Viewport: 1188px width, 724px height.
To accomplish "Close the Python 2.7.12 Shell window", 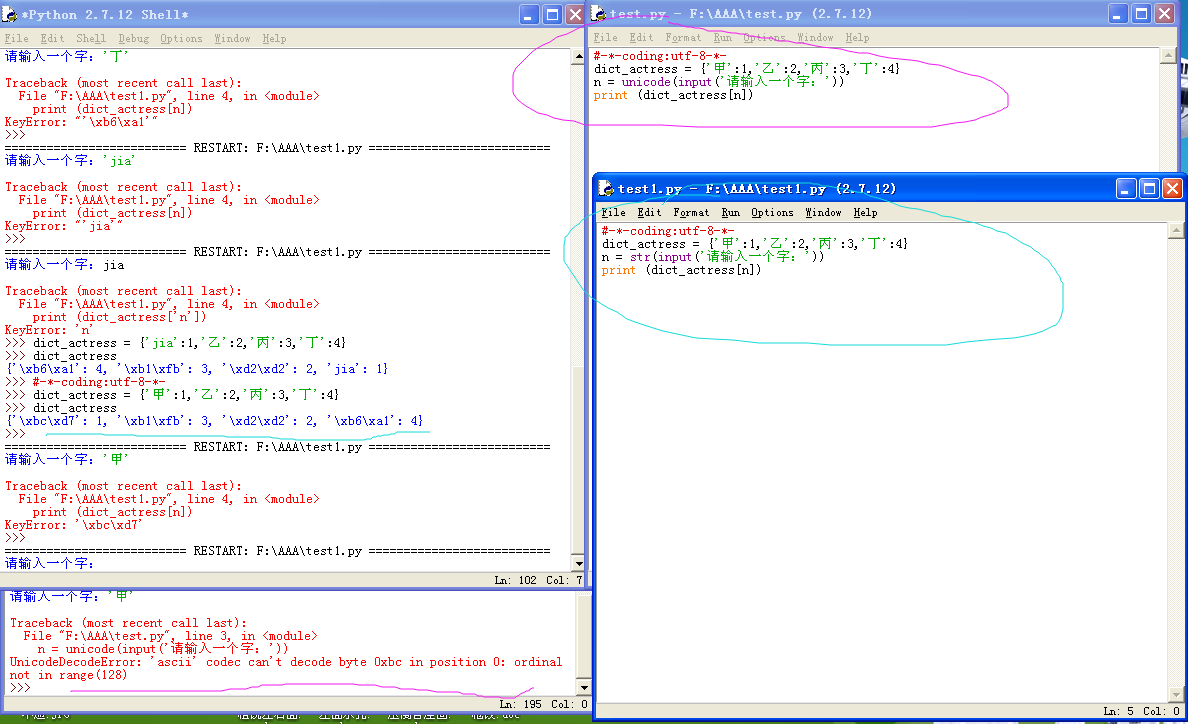I will (x=575, y=14).
